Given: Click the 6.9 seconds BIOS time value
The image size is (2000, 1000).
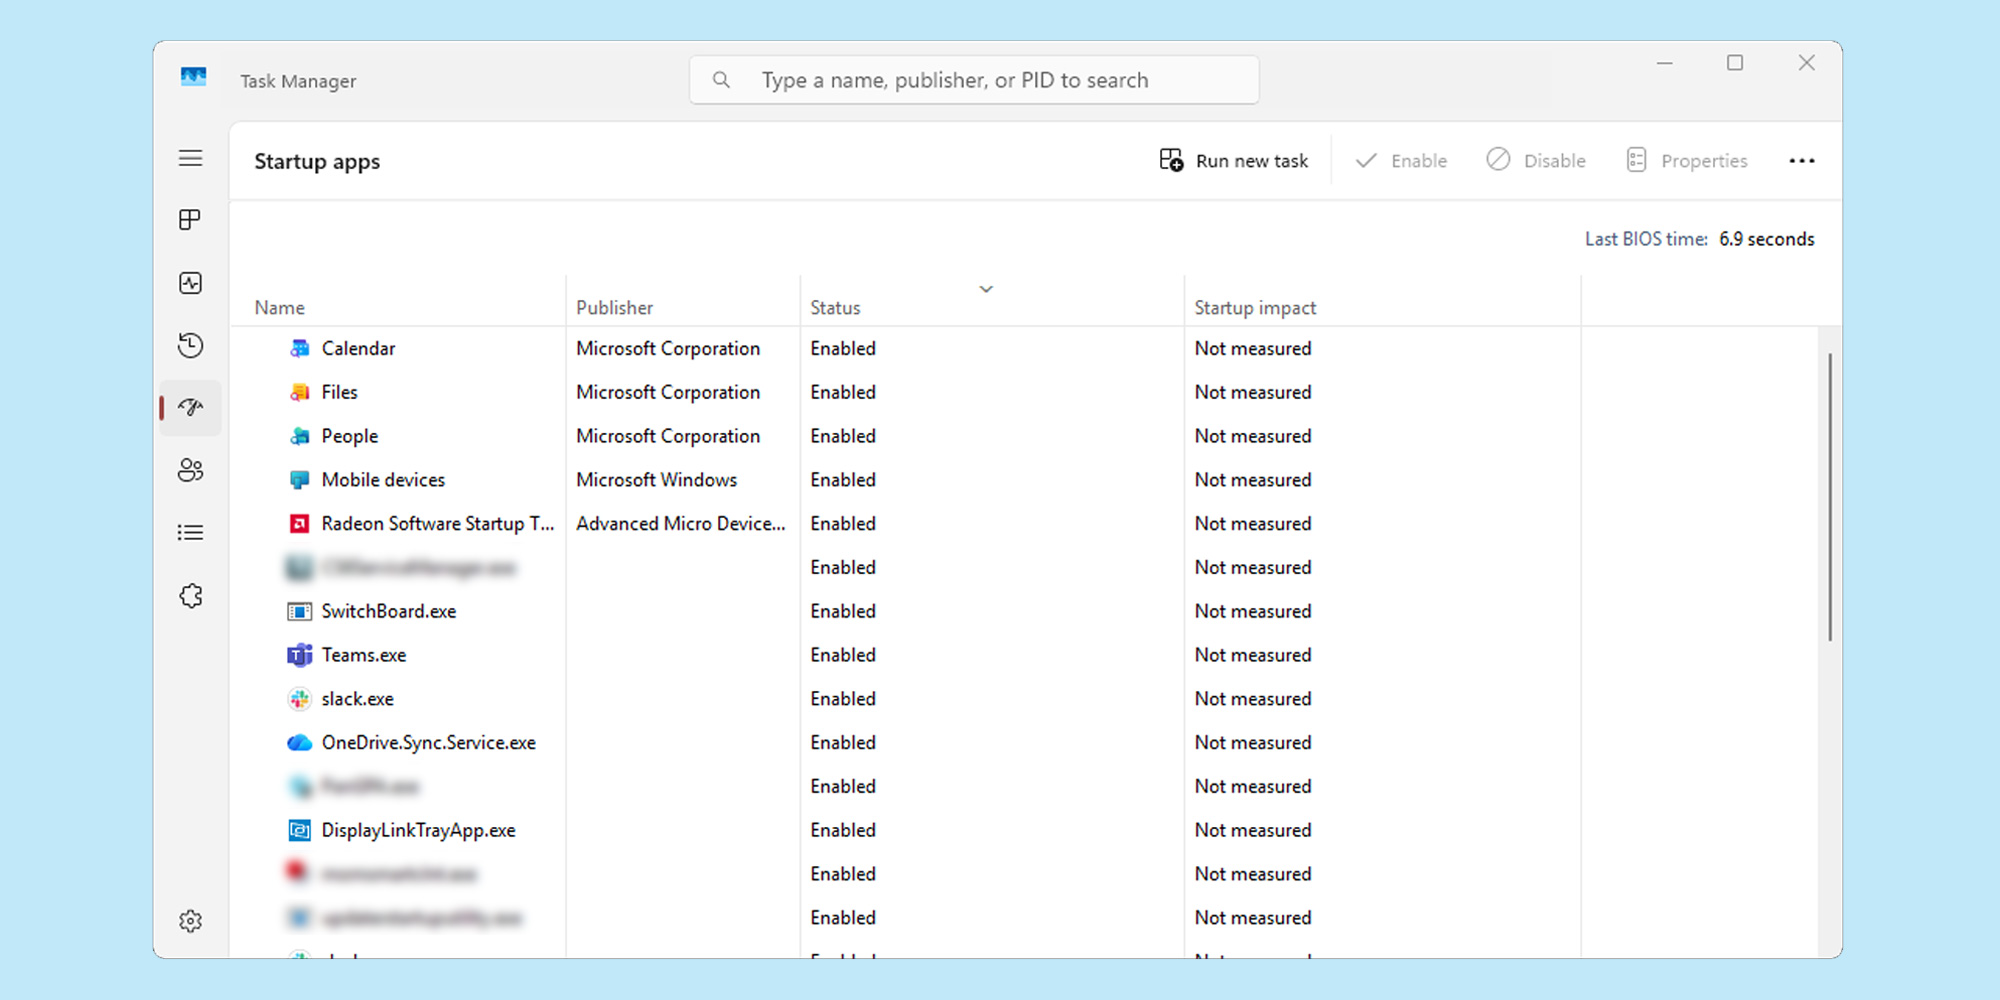Looking at the screenshot, I should click(1767, 239).
